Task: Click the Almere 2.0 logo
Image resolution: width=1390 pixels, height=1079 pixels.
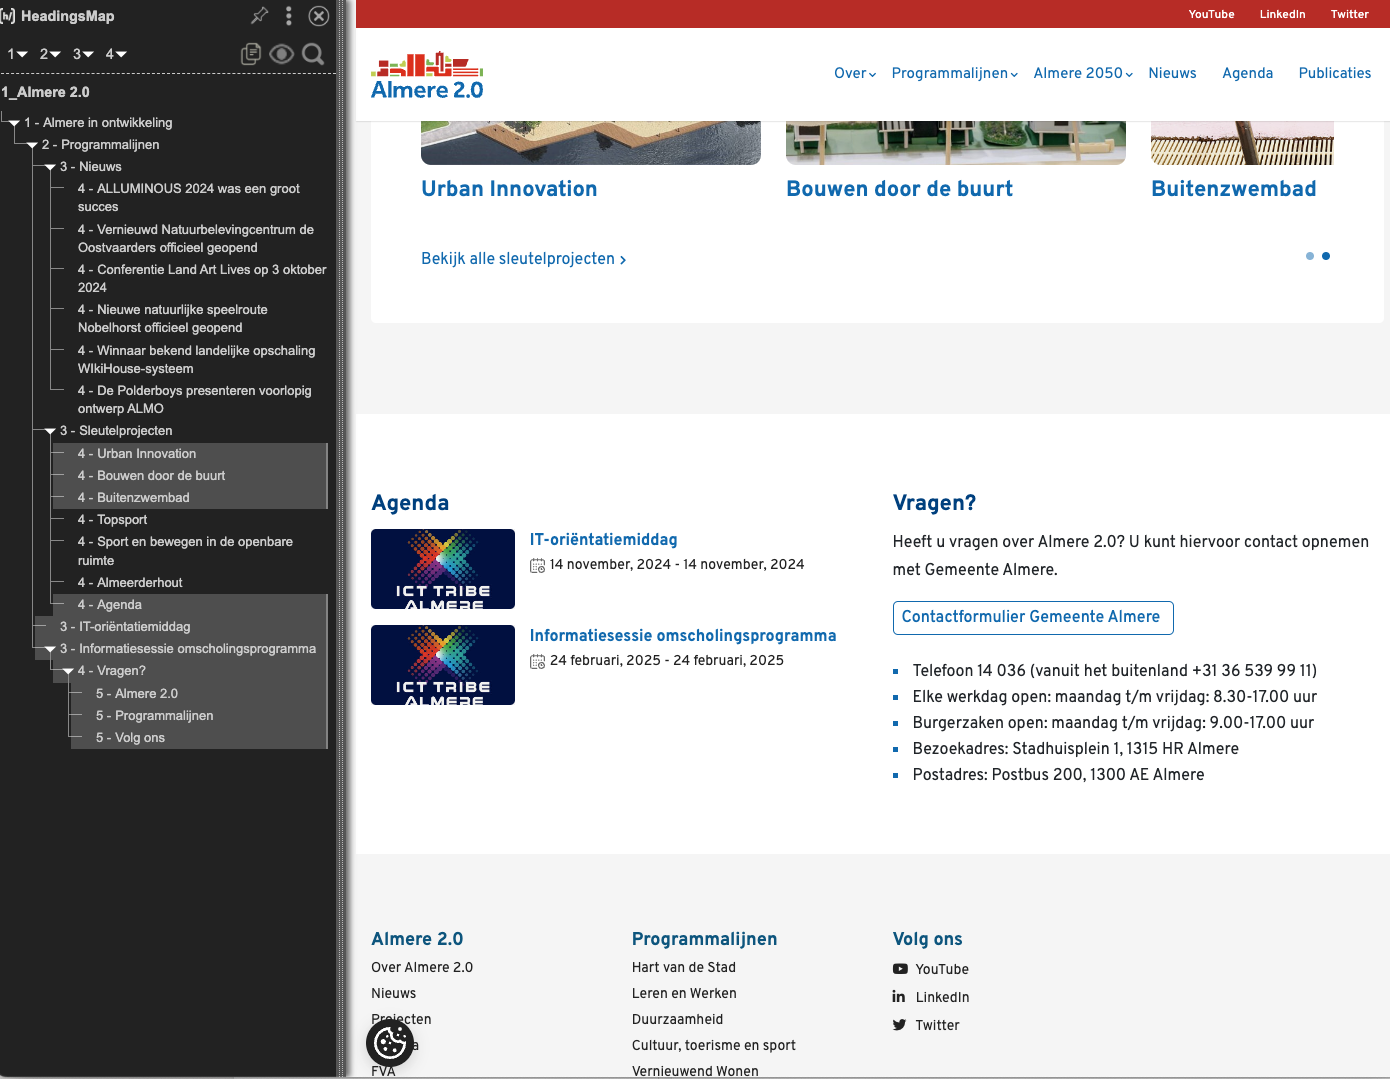Action: [427, 76]
